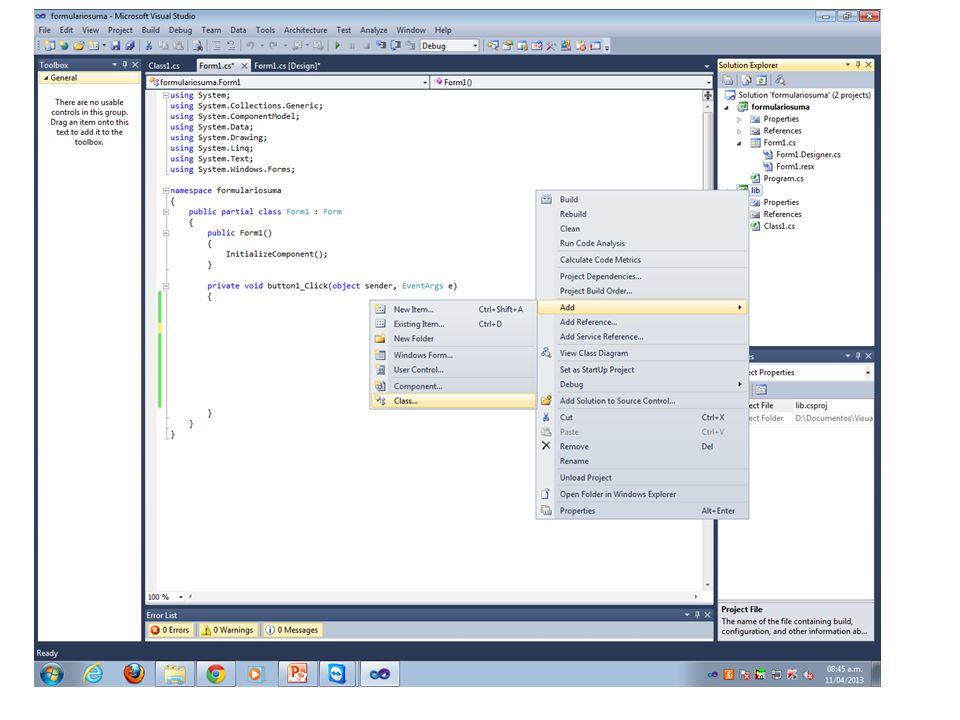Select Form1.Designer.cs in Solution Explorer

click(x=808, y=155)
